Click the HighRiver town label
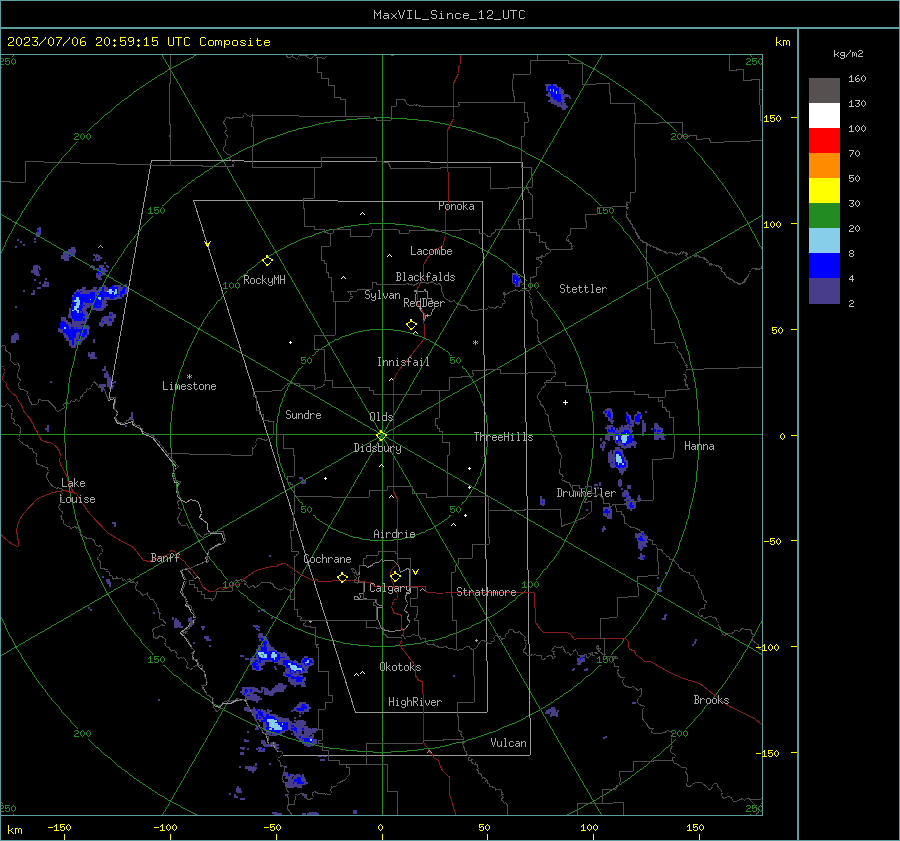900x841 pixels. click(414, 702)
